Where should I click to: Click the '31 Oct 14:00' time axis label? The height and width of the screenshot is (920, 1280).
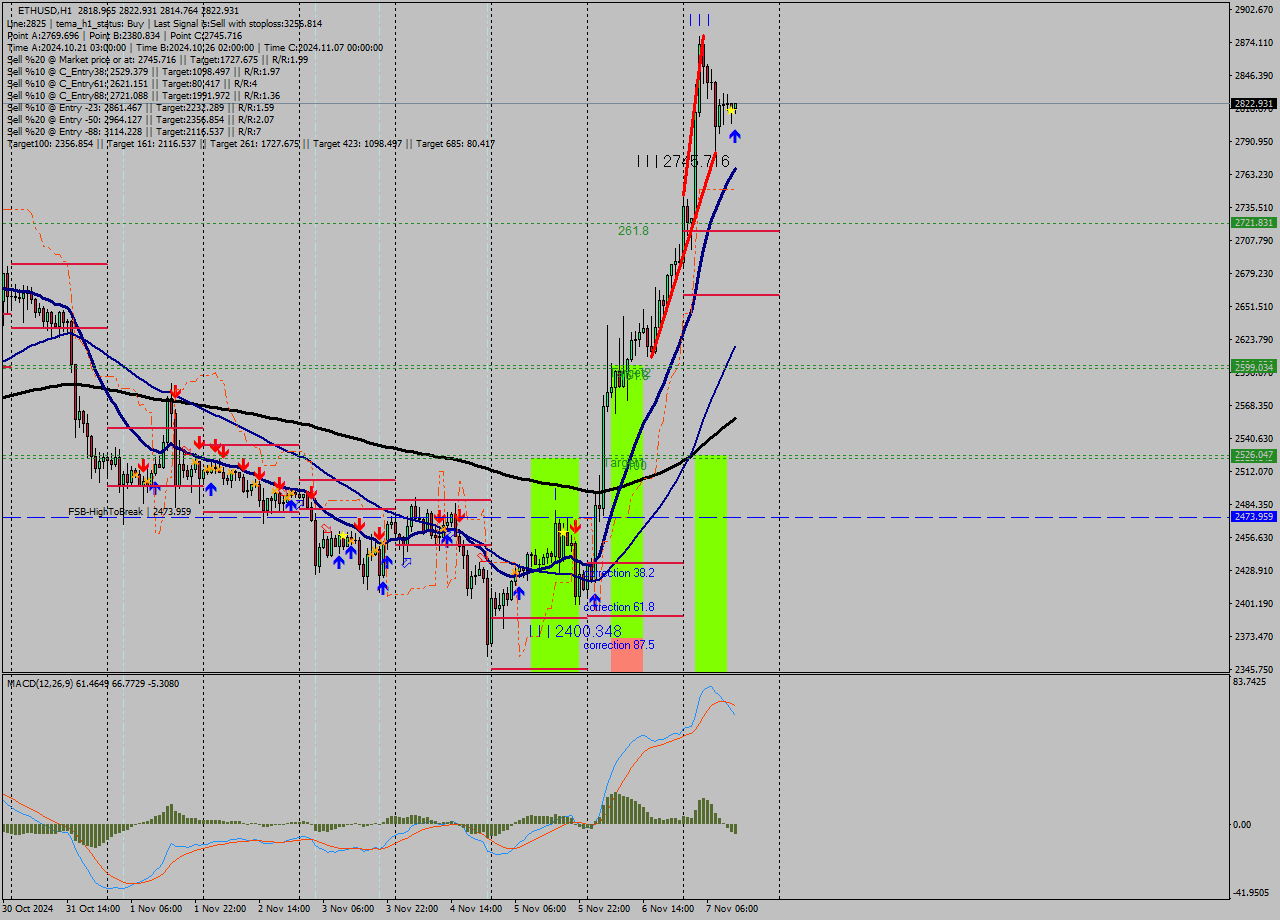92,909
